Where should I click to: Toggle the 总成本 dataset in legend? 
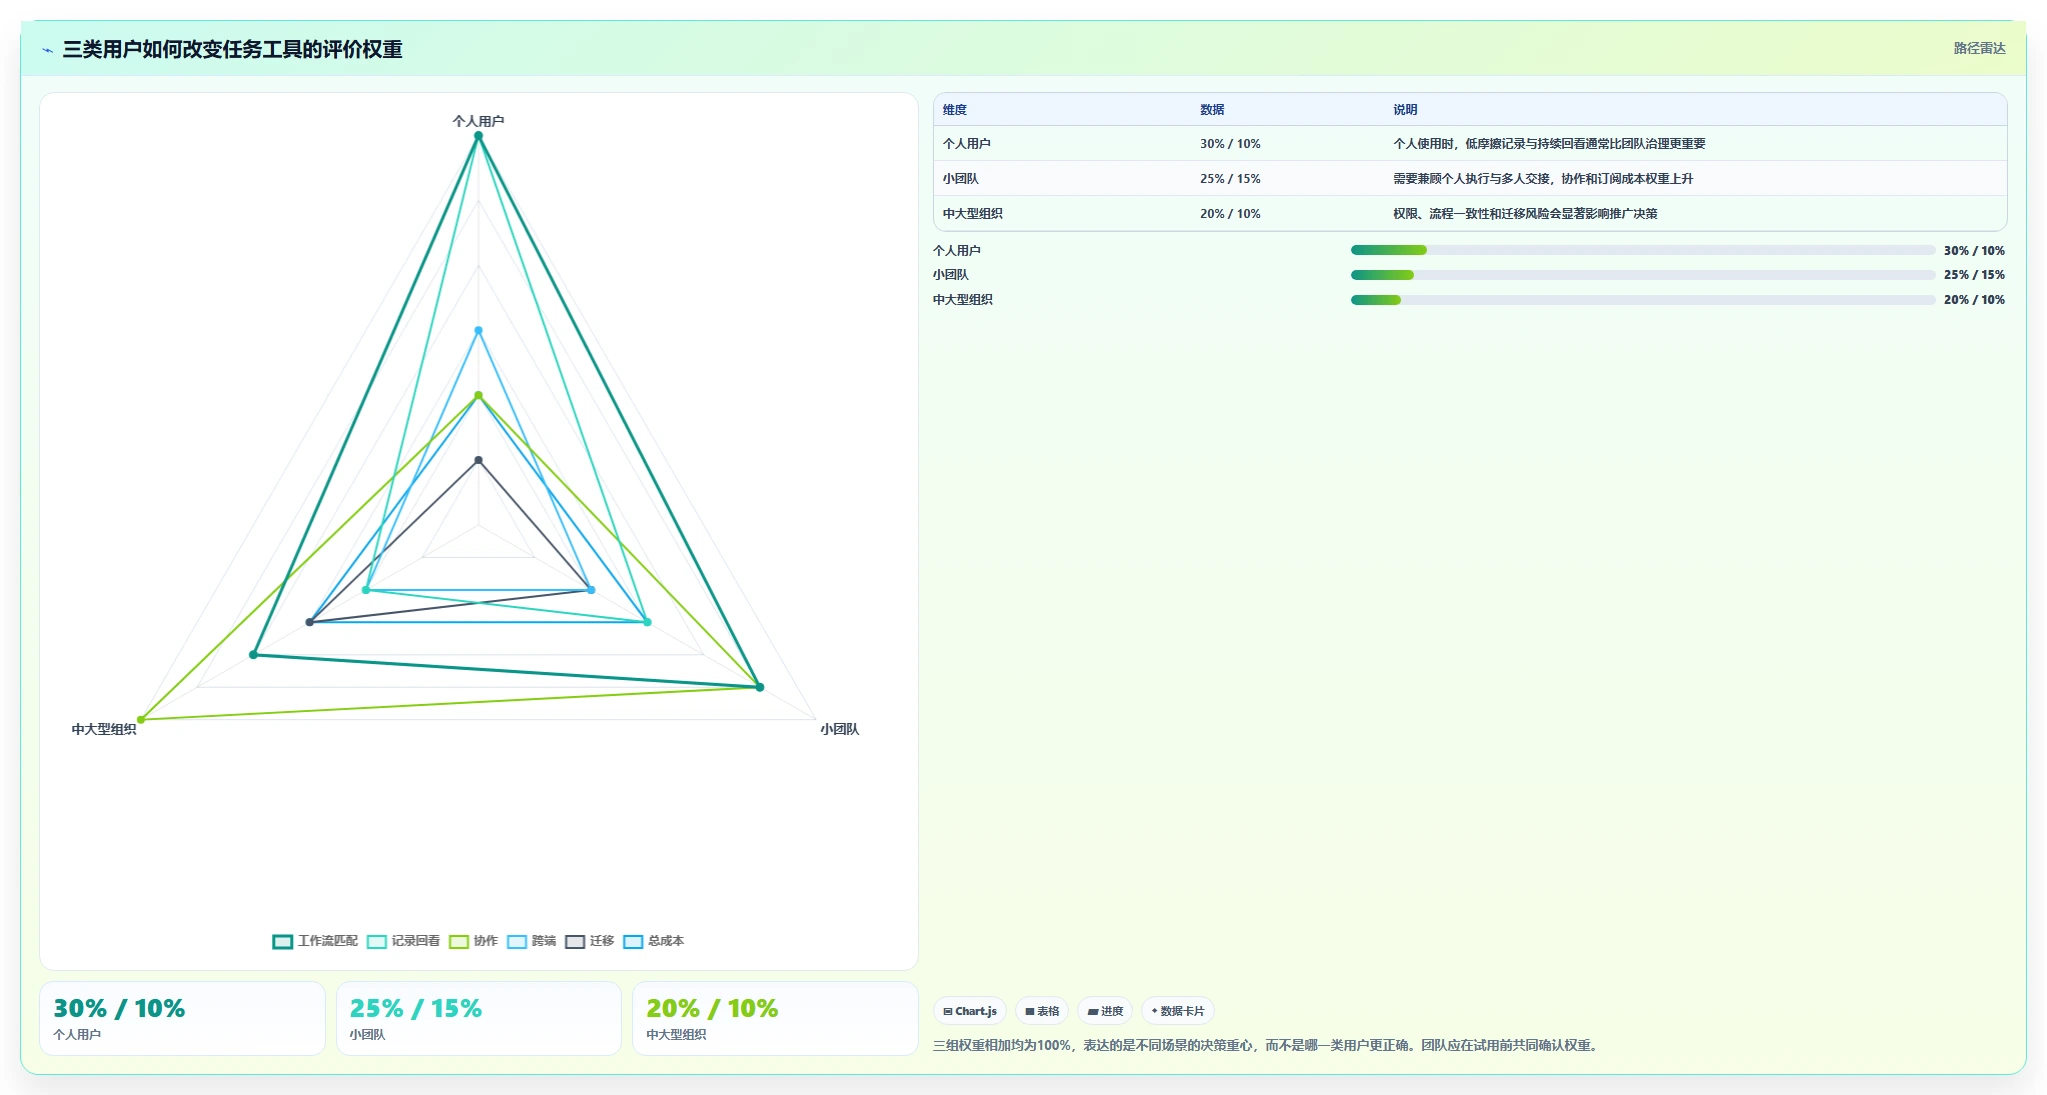point(653,941)
